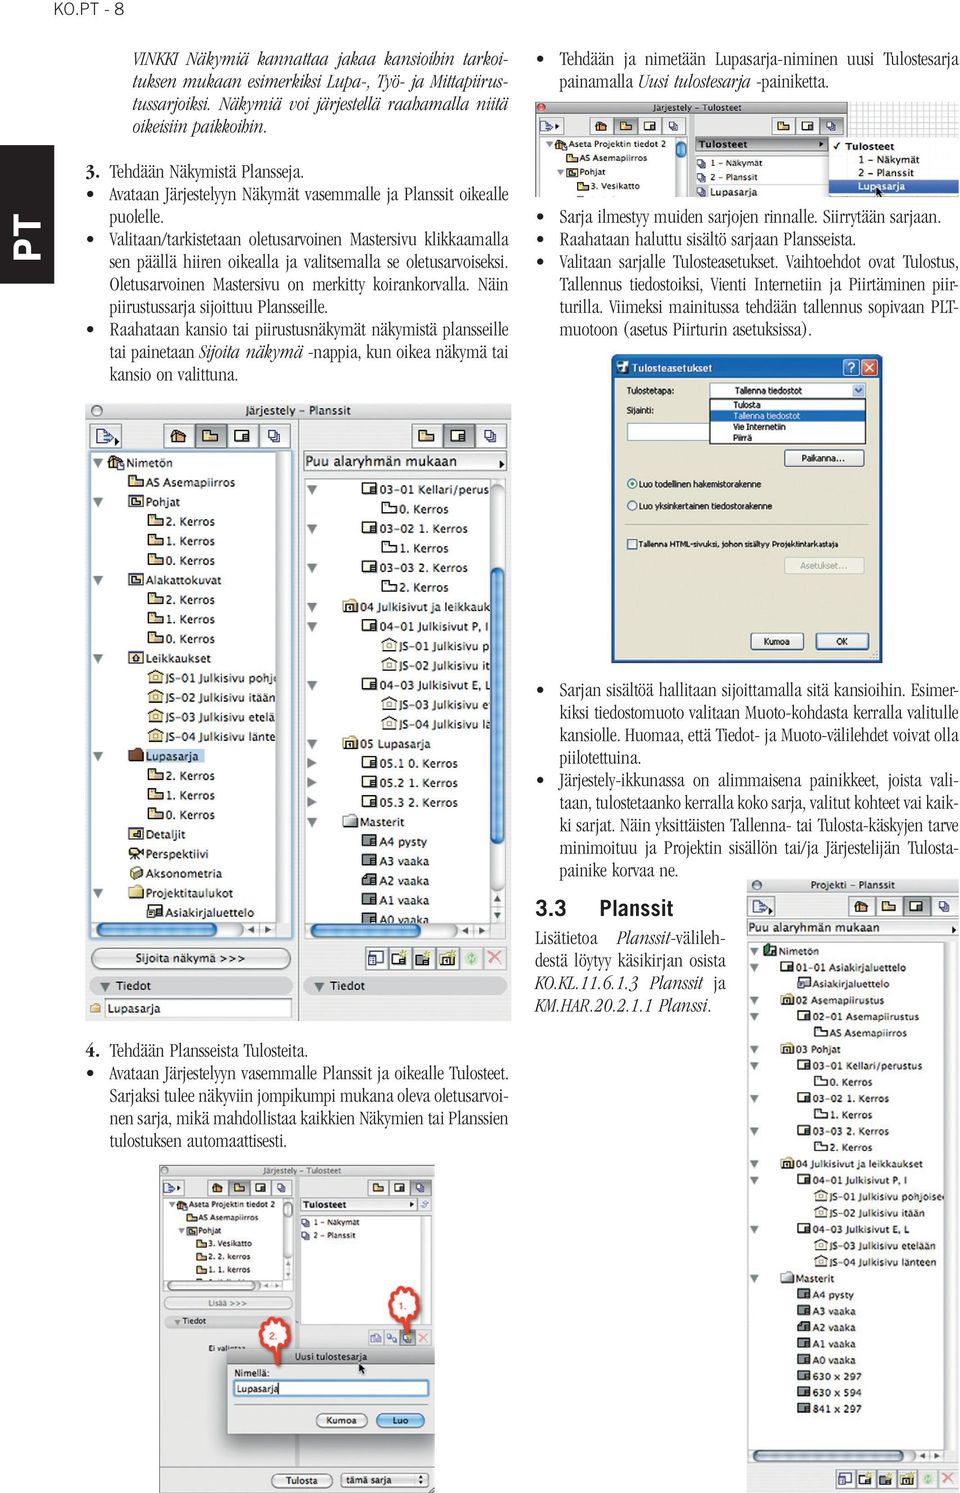Click Layout Book icon in Järjestely - Planssit left toolbar
This screenshot has height=1493, width=960.
(242, 436)
